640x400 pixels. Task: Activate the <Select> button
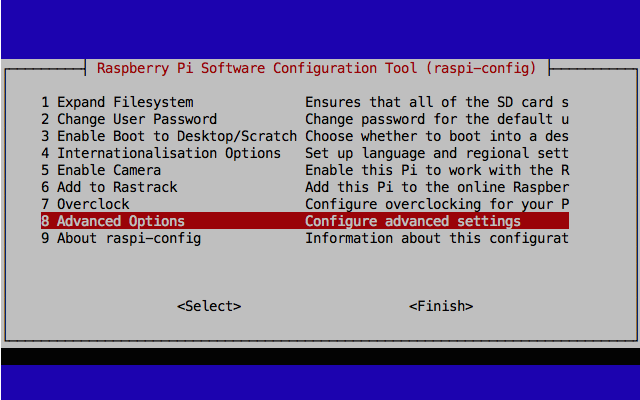[209, 306]
